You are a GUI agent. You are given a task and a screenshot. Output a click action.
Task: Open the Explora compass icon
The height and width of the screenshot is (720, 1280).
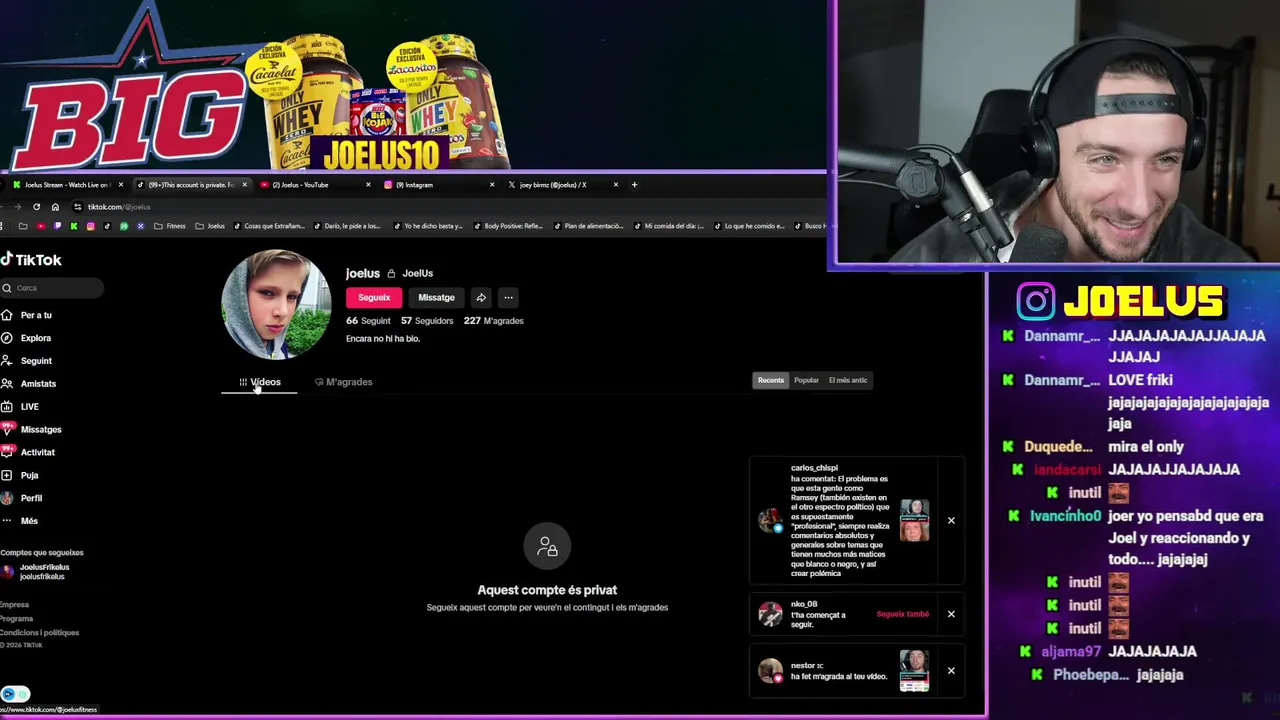click(x=7, y=338)
